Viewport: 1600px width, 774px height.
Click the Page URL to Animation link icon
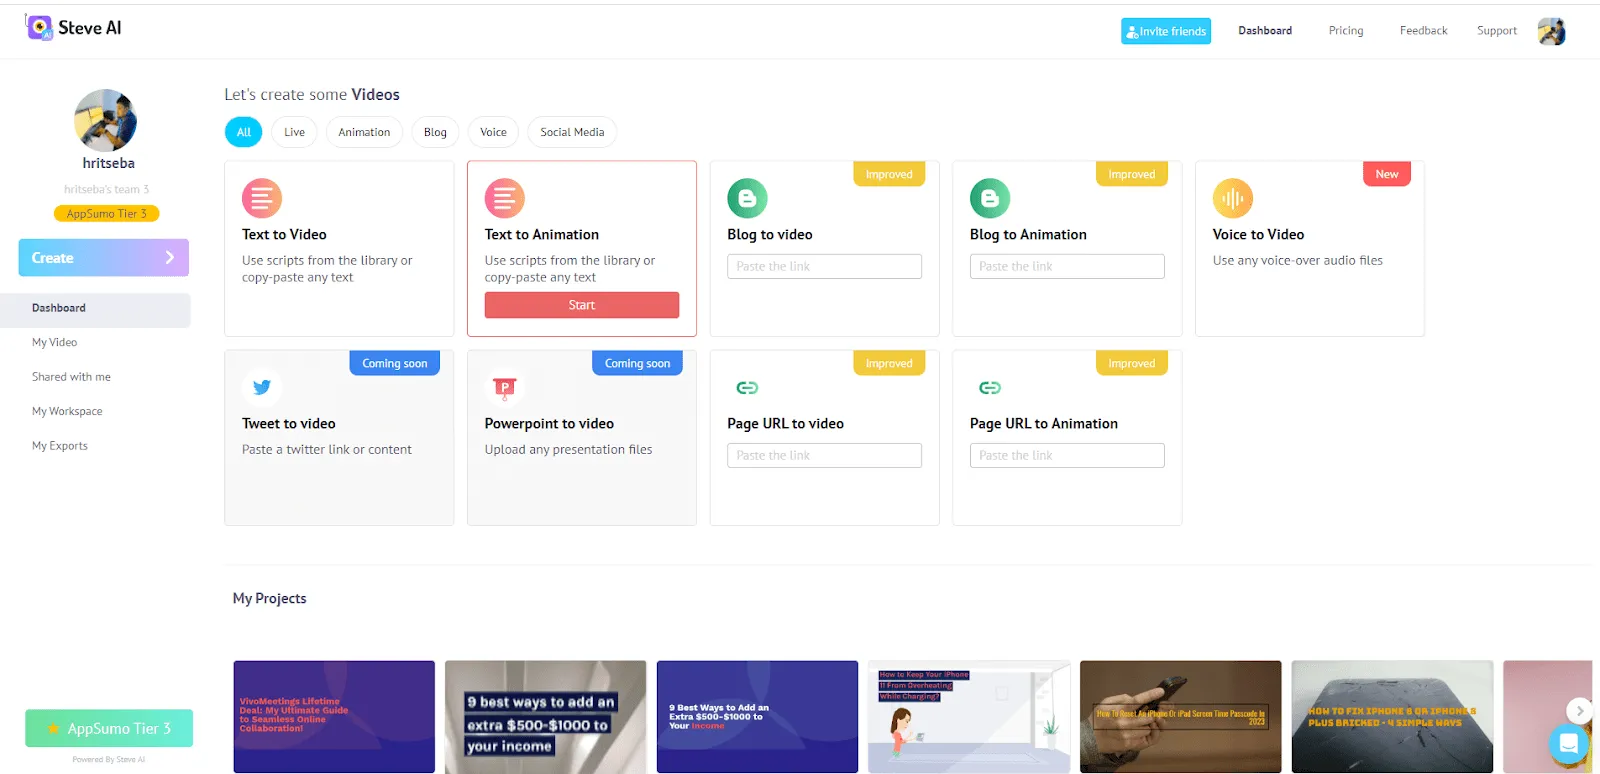point(990,387)
